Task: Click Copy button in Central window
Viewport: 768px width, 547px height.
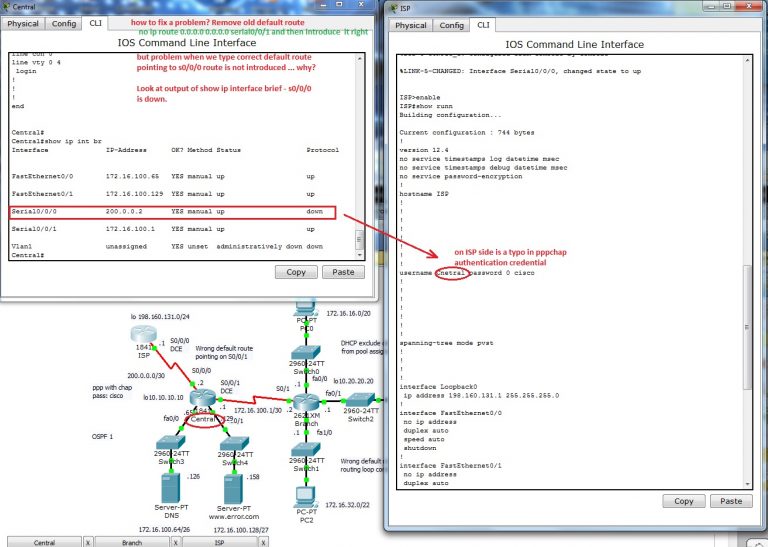Action: [x=296, y=272]
